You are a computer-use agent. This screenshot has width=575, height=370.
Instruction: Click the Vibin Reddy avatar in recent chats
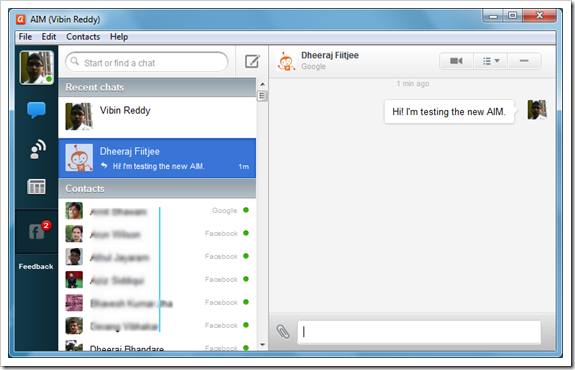pos(79,116)
